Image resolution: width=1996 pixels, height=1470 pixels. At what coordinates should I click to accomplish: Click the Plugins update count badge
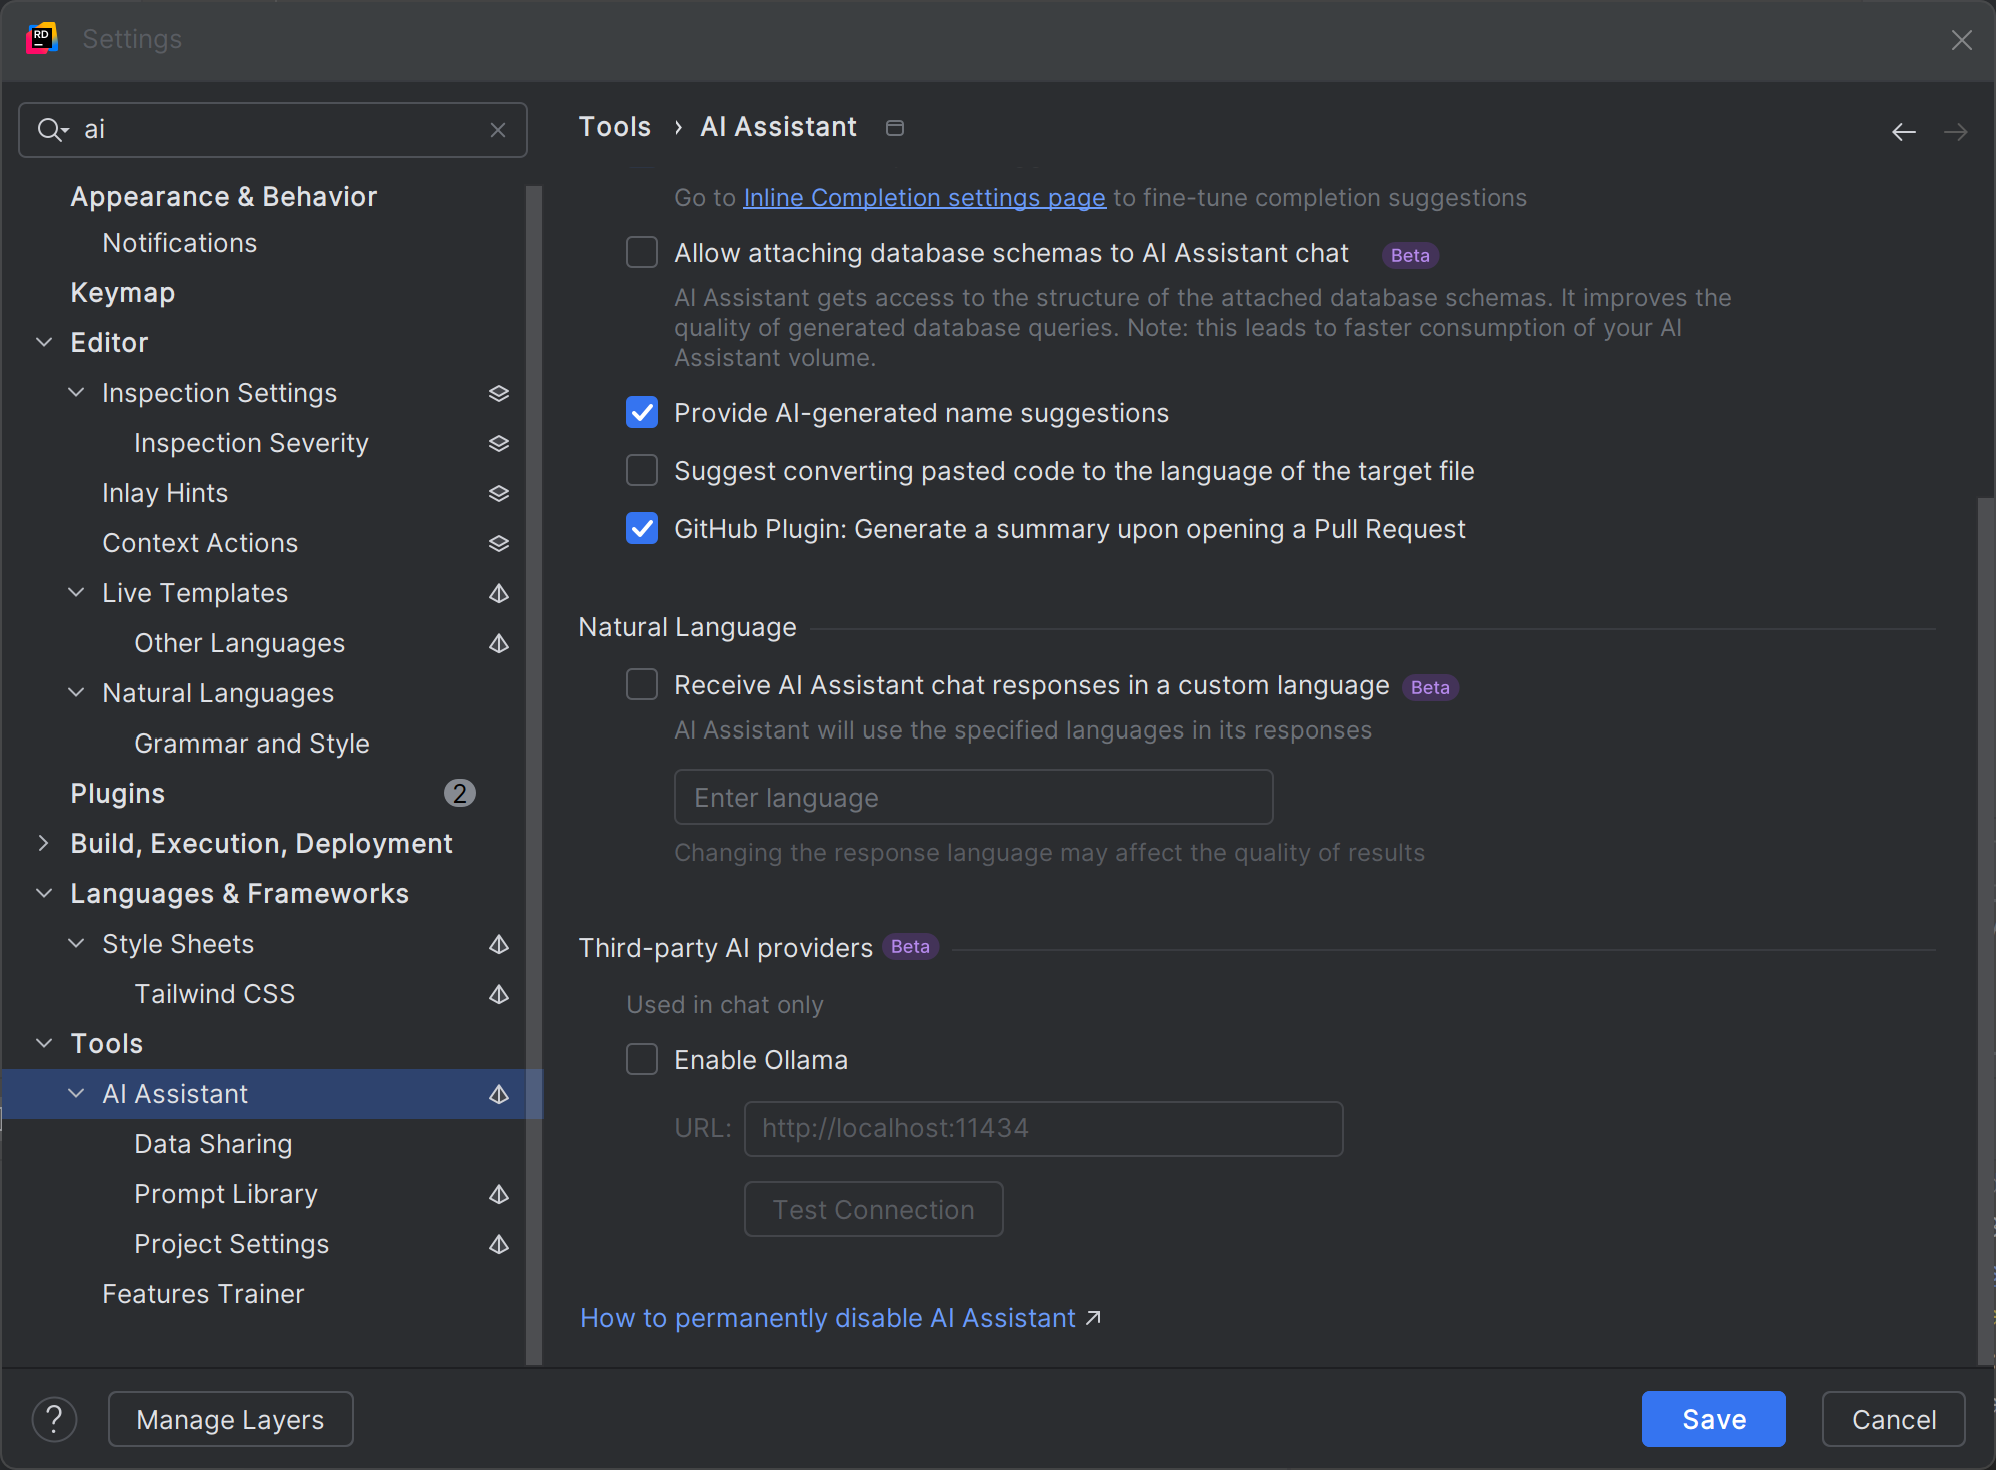tap(459, 793)
